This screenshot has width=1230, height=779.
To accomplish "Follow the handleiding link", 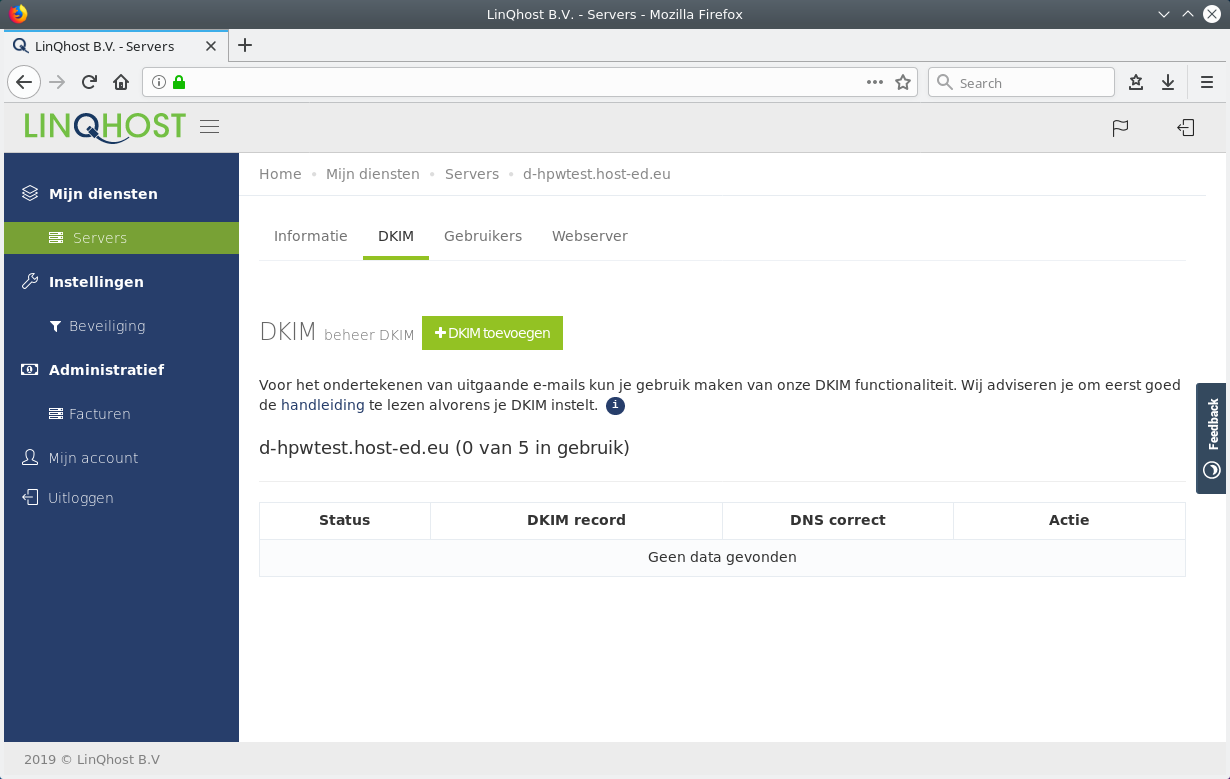I will point(323,405).
